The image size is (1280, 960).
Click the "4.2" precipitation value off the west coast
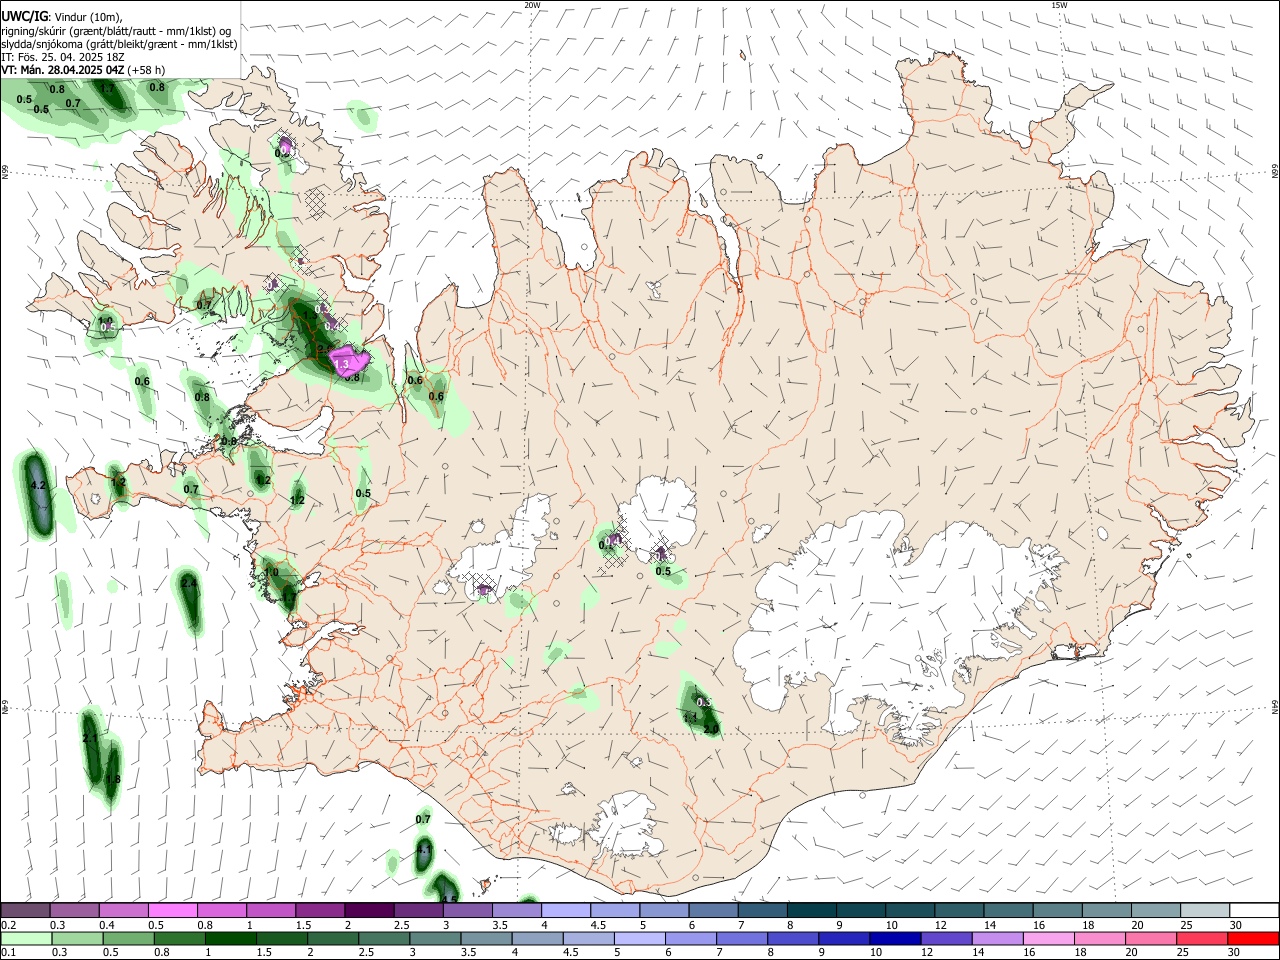39,485
